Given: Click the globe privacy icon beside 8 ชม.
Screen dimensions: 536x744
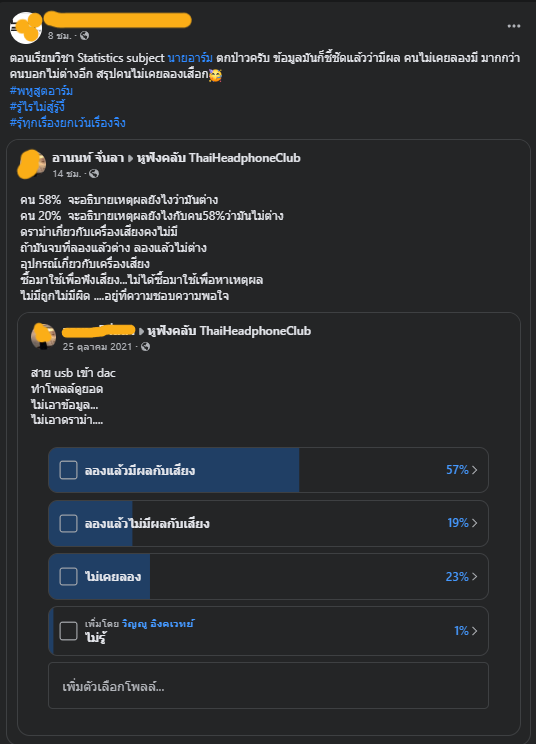Looking at the screenshot, I should [x=84, y=36].
